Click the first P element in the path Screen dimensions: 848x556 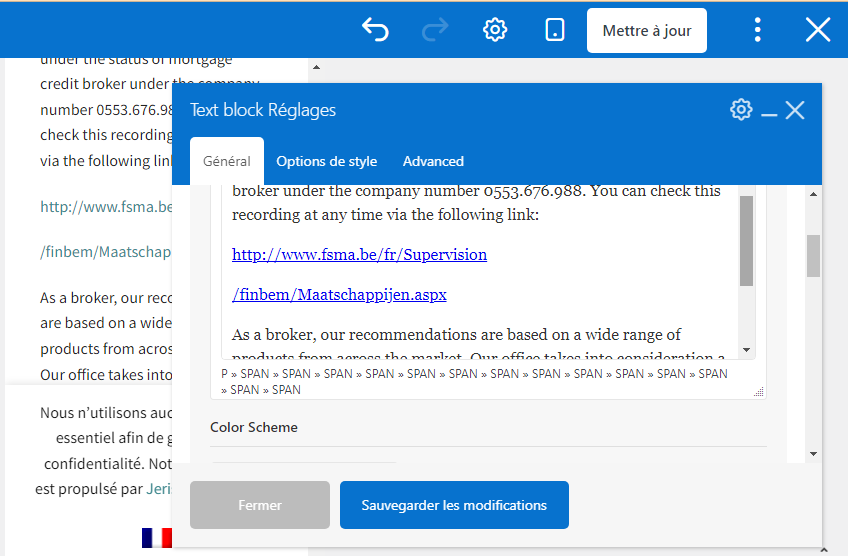coord(224,374)
